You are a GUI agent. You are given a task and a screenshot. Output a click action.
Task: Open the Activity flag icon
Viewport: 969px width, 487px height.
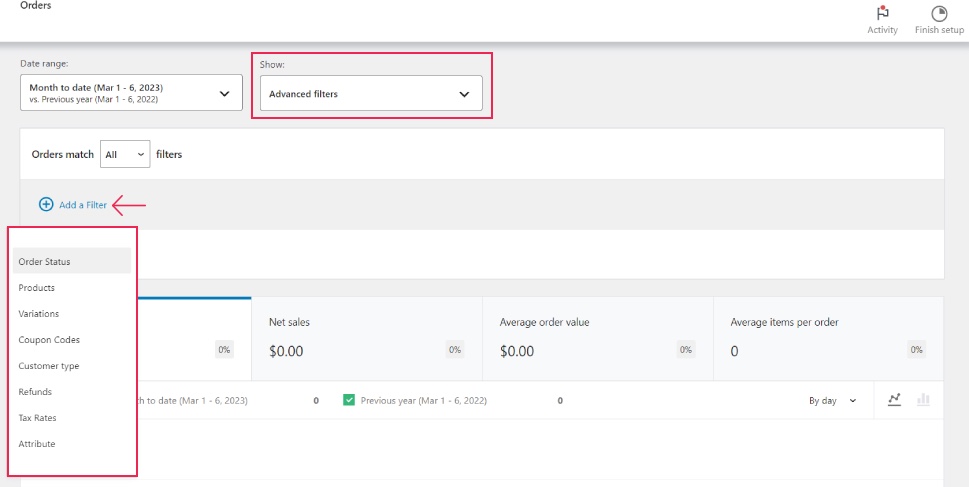[882, 14]
